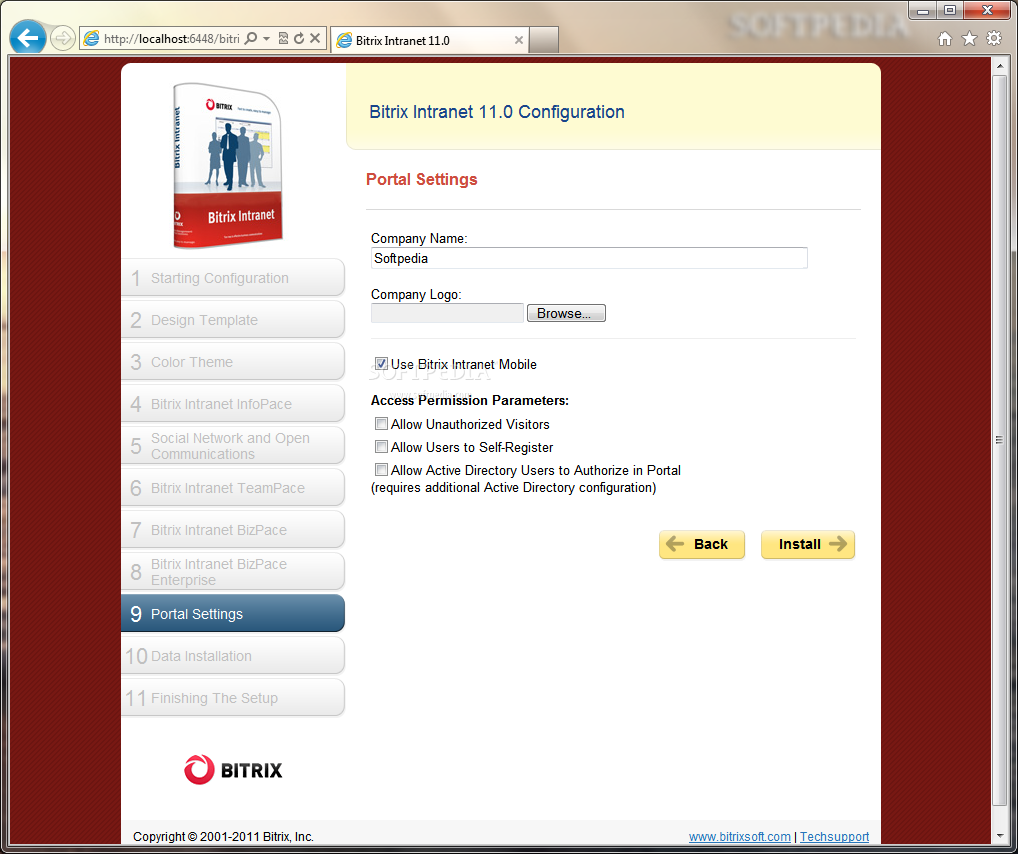Select step 6 Bitrix Intranet TeamPace
1018x854 pixels.
tap(232, 488)
